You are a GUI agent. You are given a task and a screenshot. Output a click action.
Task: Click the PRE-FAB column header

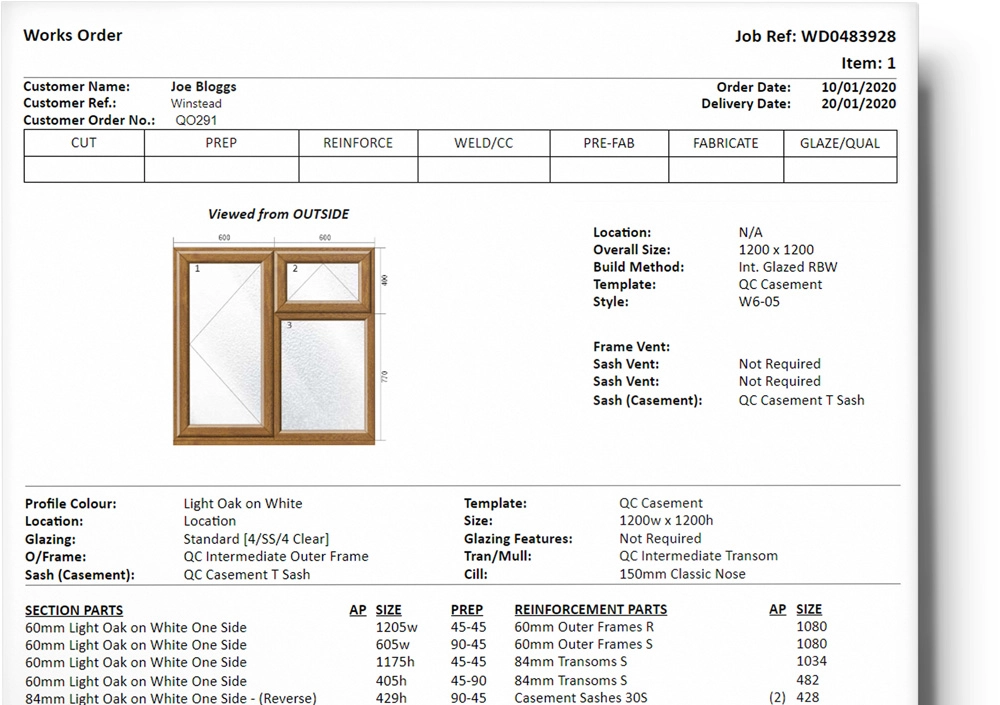609,144
